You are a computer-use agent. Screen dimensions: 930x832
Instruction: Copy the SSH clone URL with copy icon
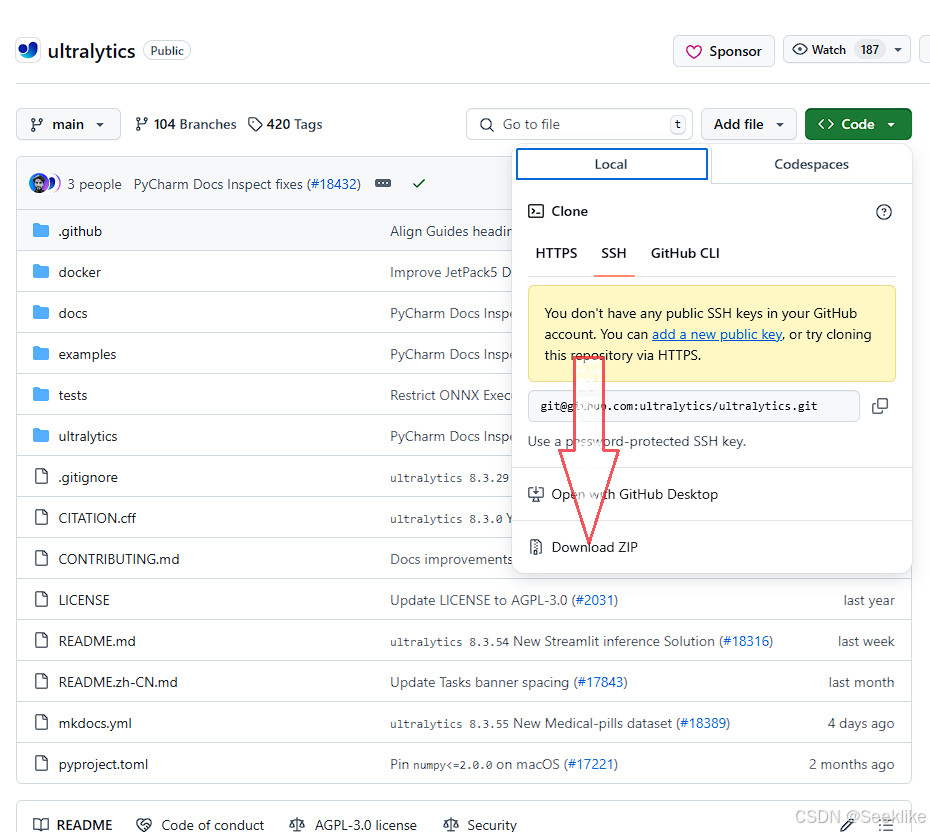point(880,406)
